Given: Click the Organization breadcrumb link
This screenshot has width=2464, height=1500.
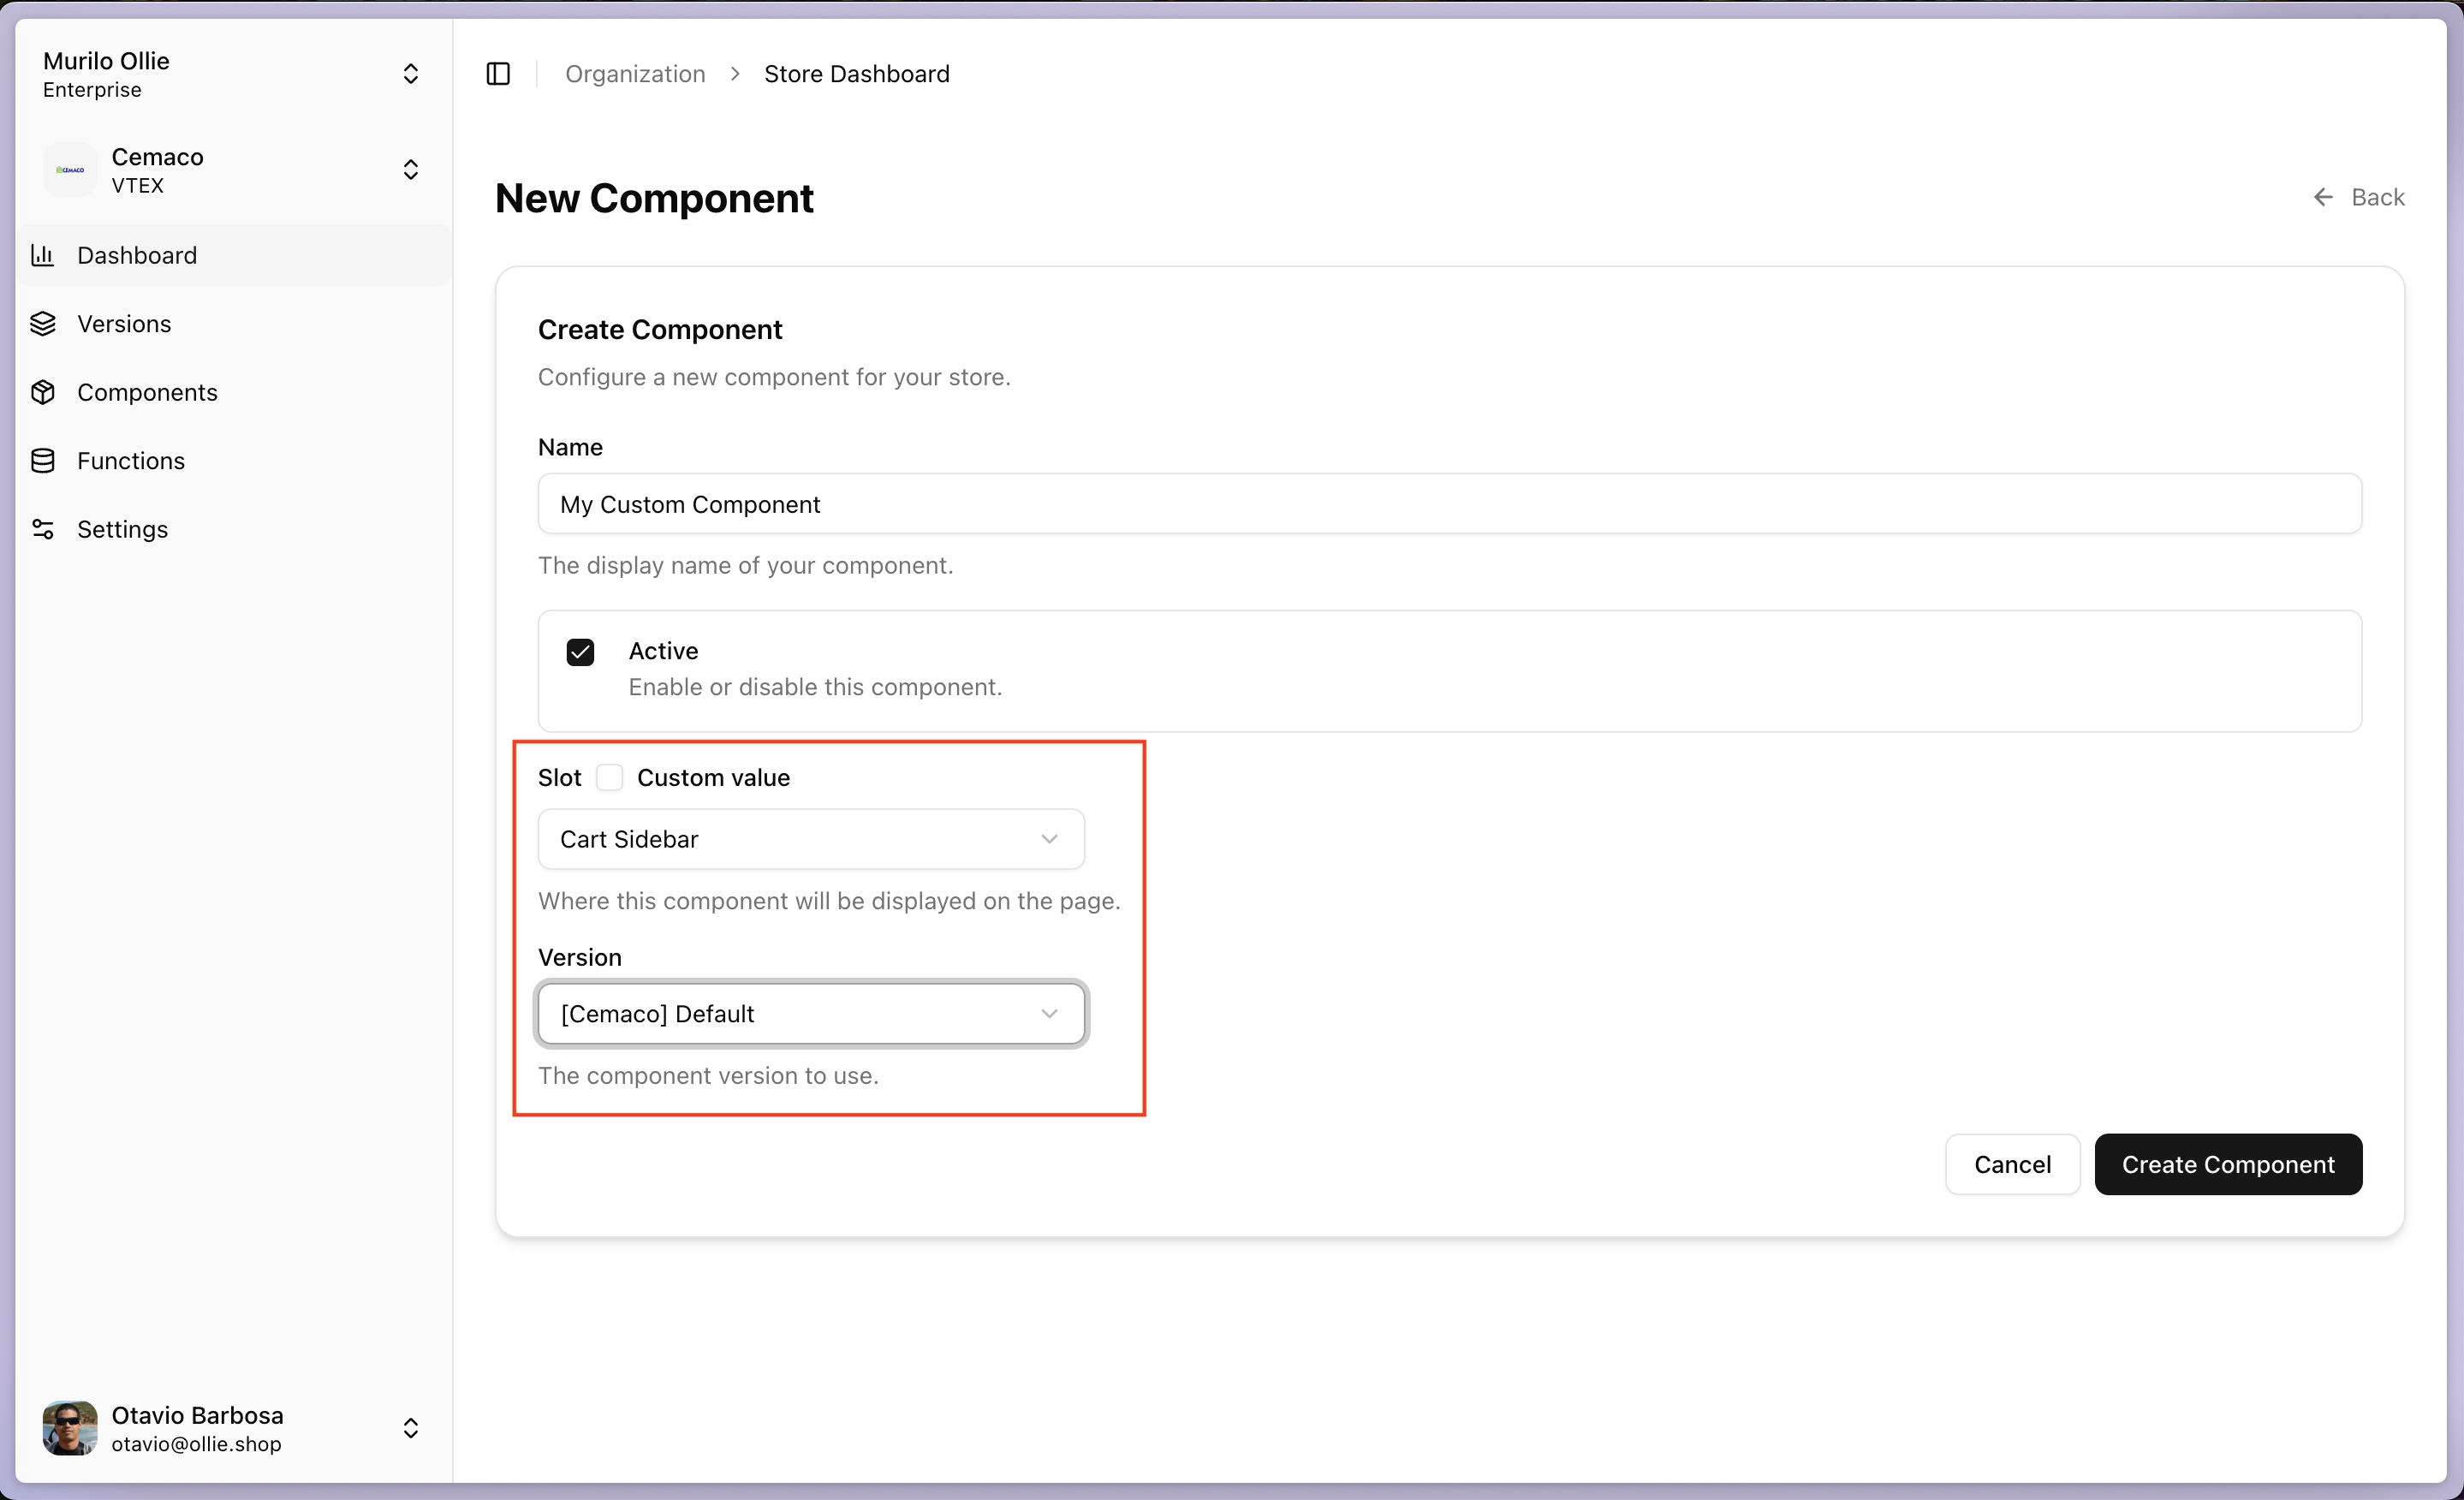Looking at the screenshot, I should (x=635, y=74).
